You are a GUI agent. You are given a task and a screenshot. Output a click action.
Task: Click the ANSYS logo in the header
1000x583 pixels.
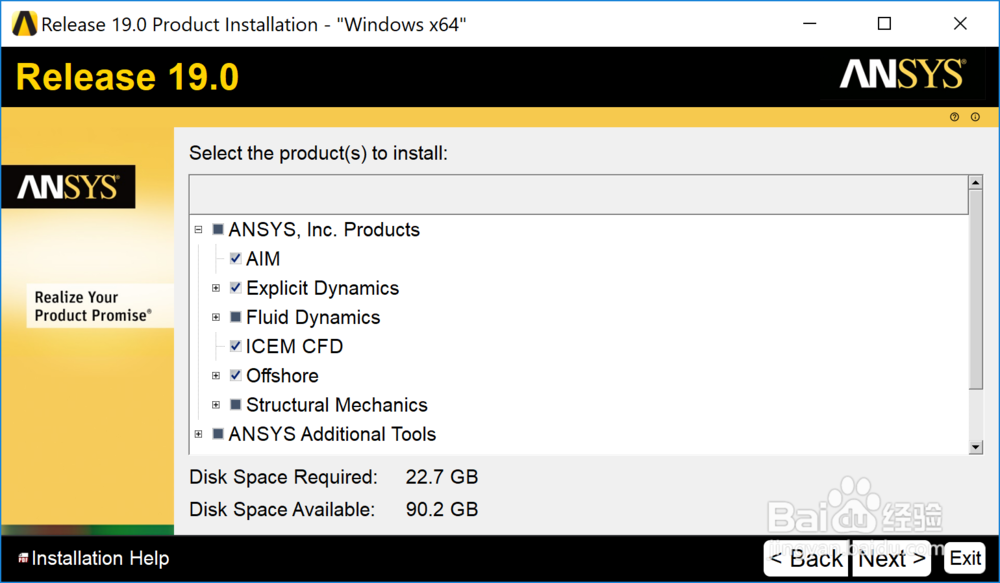[x=903, y=75]
